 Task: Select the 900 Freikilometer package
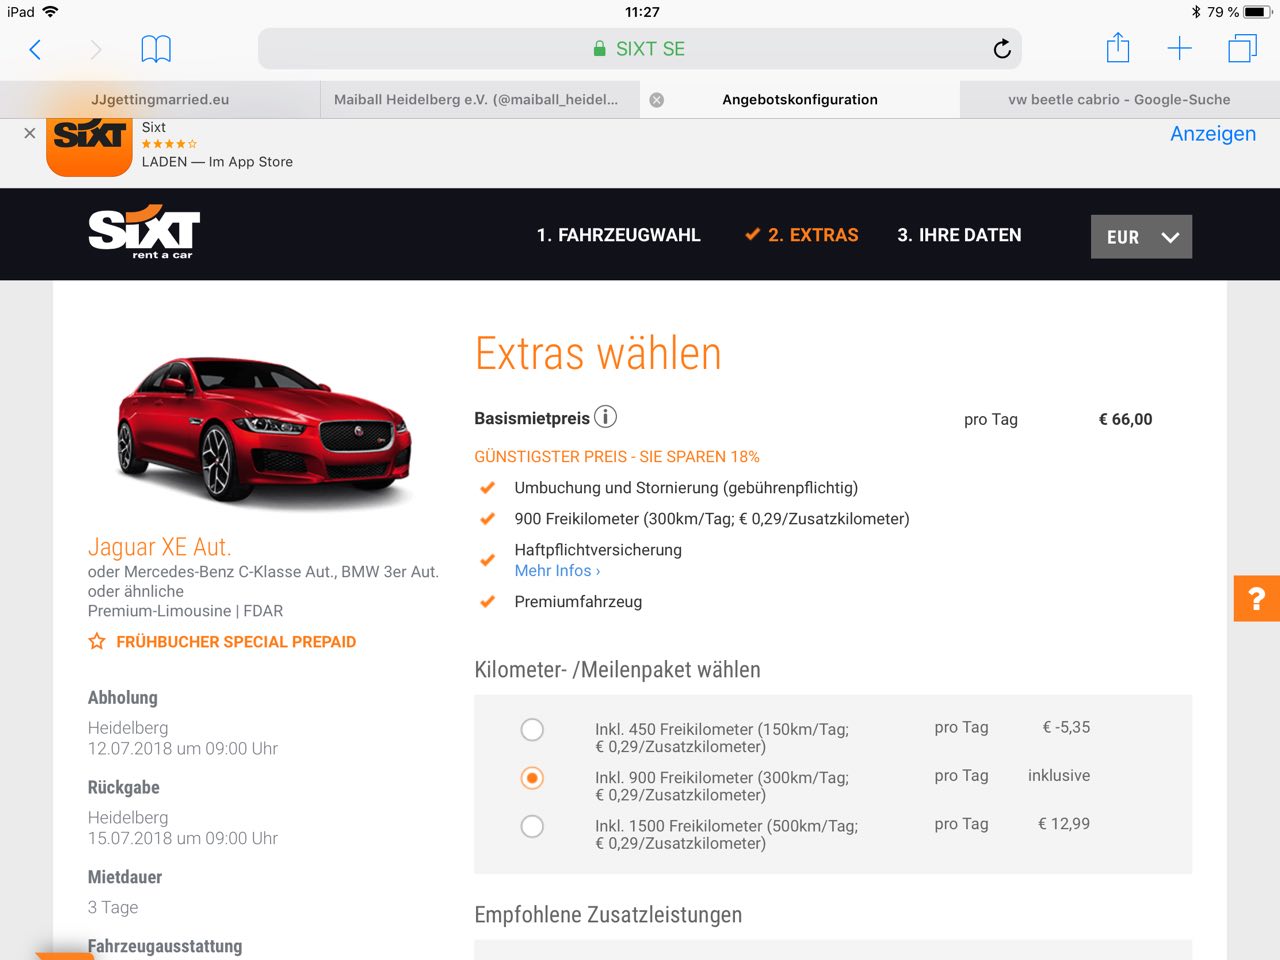click(x=532, y=778)
